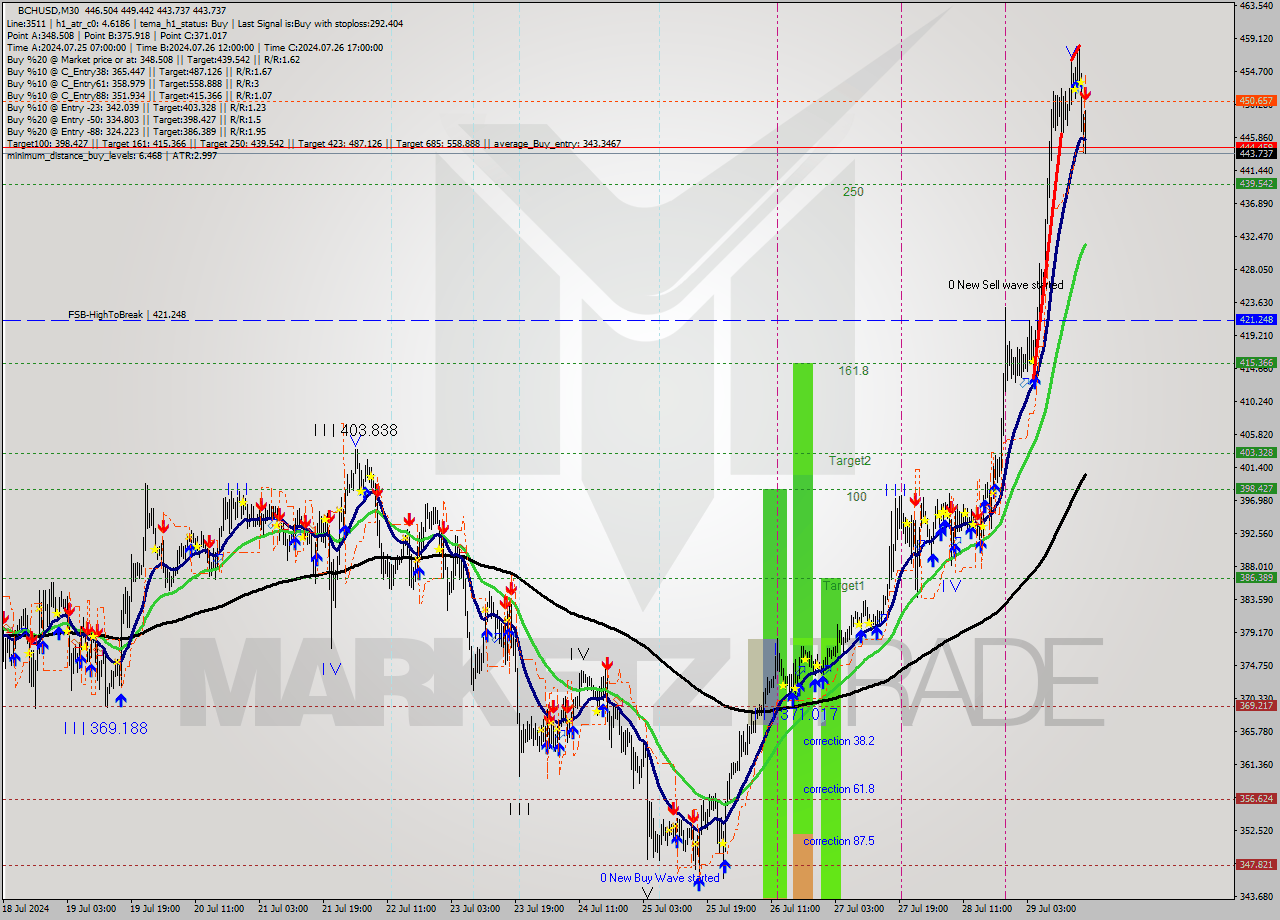This screenshot has height=920, width=1280.
Task: Click the 403.328 green price tag
Action: click(x=1256, y=453)
